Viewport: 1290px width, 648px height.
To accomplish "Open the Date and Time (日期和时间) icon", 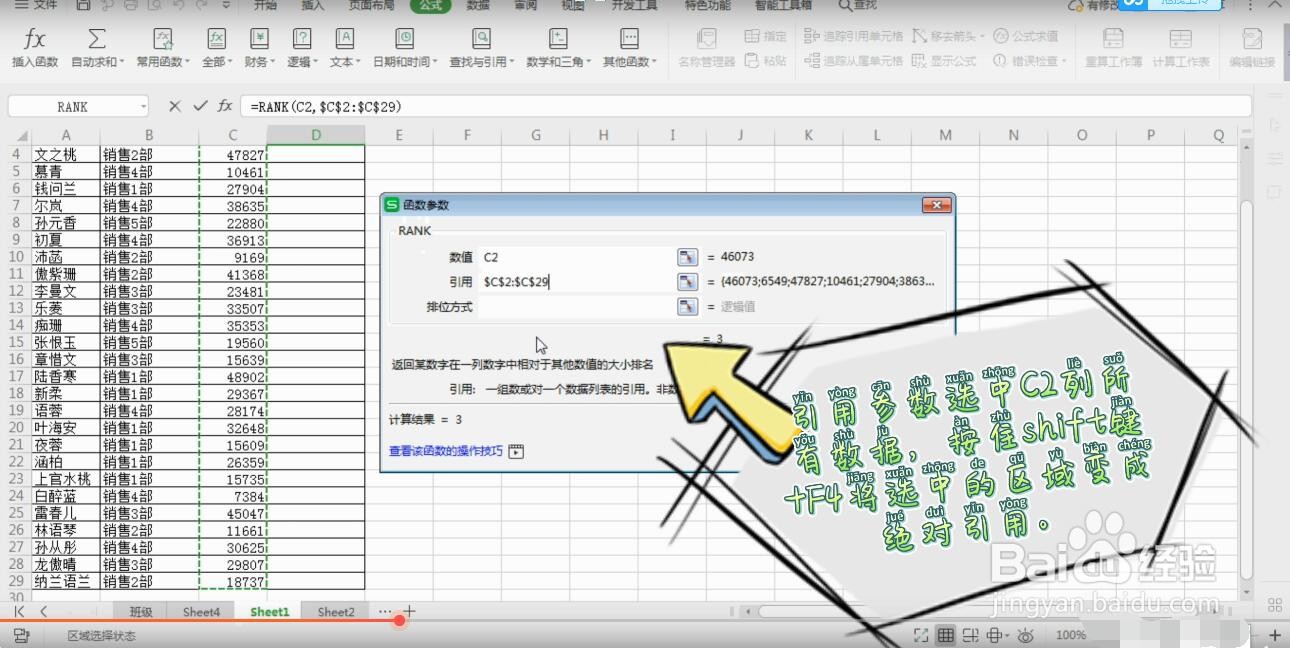I will pos(404,39).
